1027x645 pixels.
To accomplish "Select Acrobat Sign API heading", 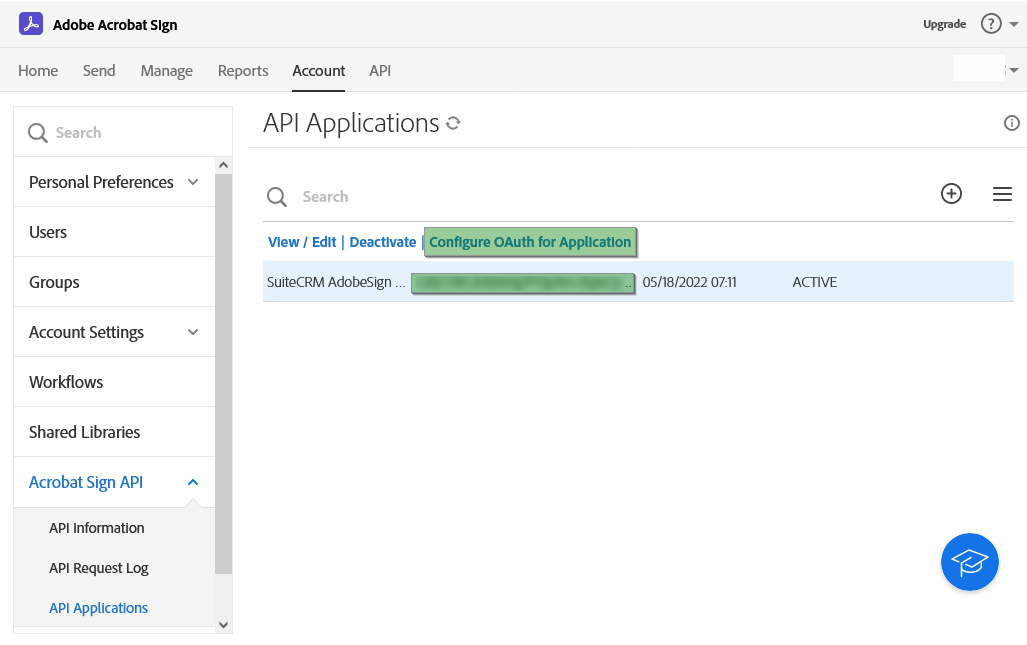I will [x=86, y=482].
